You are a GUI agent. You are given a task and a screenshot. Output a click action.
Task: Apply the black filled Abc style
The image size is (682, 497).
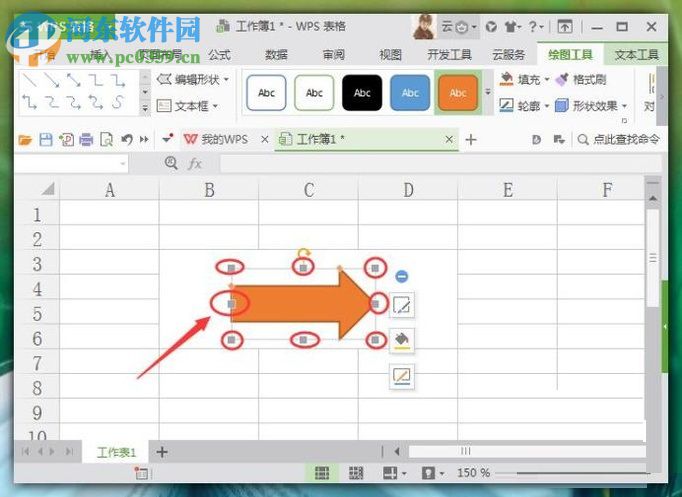point(362,93)
